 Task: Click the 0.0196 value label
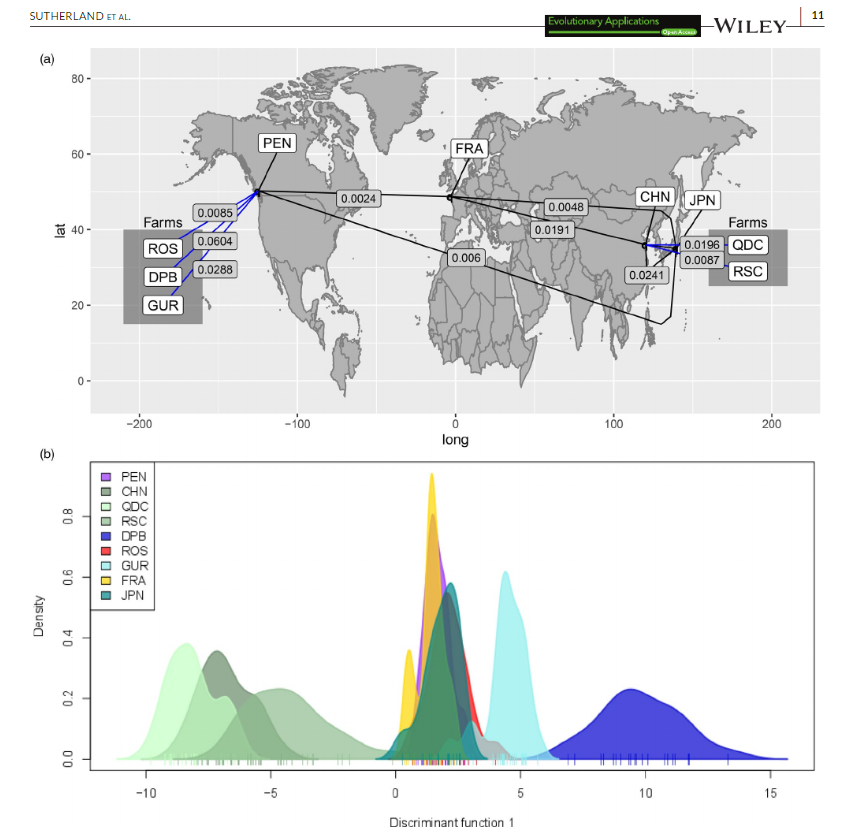pyautogui.click(x=702, y=245)
